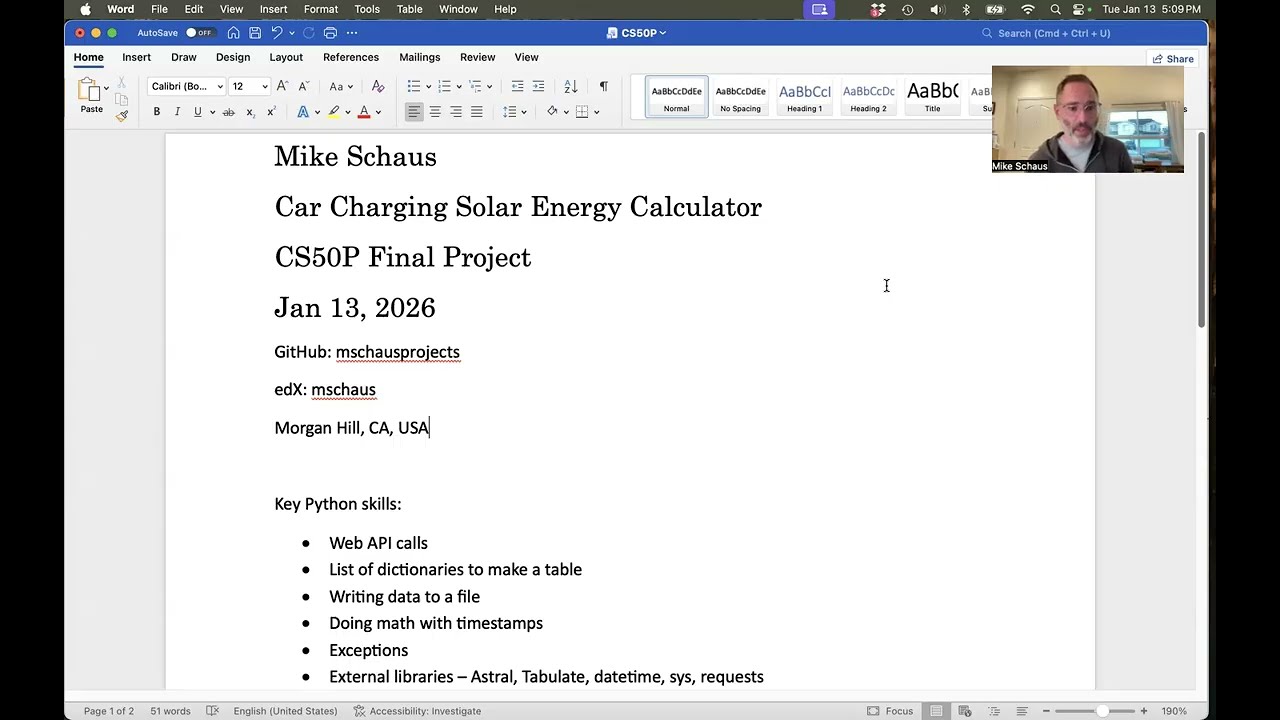Screen dimensions: 1280x720
Task: Apply Subscript formatting
Action: click(250, 112)
